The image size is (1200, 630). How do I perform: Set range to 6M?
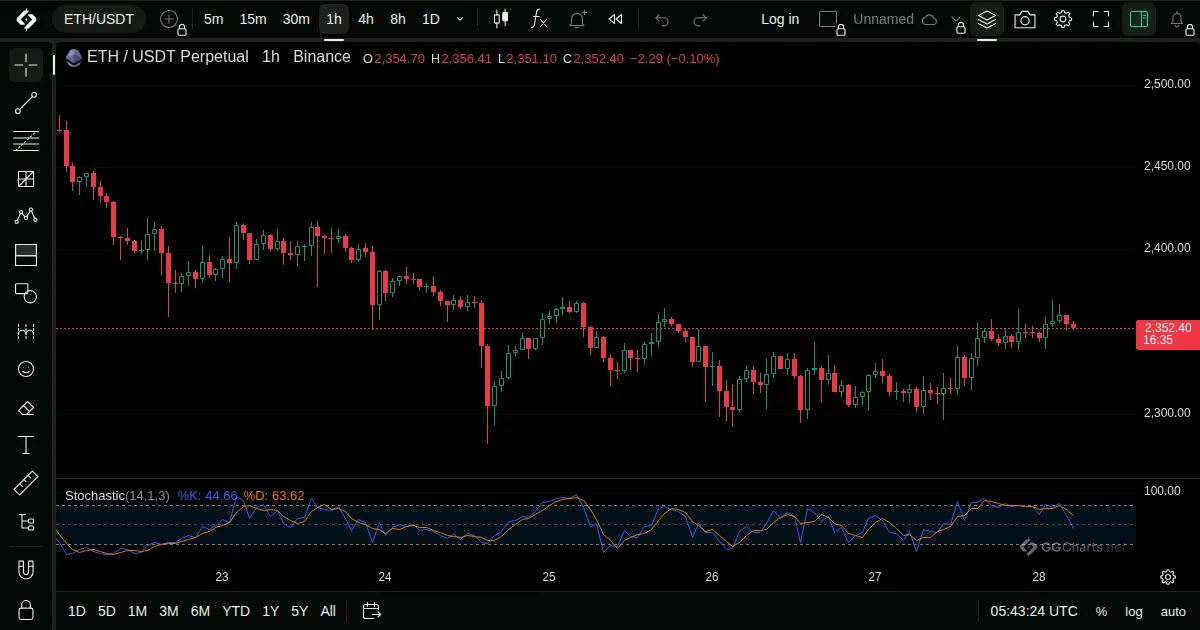200,611
